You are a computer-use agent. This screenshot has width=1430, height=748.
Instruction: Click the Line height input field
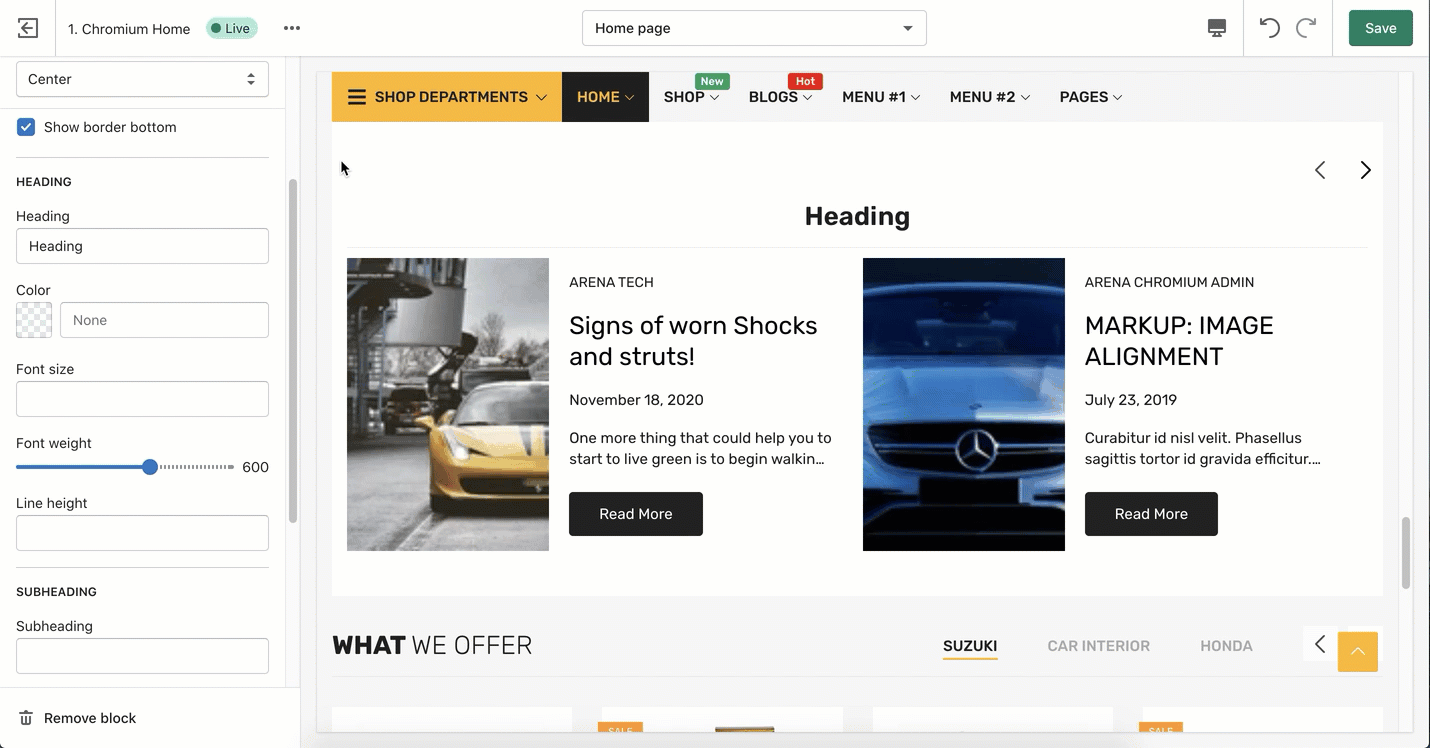pos(142,533)
